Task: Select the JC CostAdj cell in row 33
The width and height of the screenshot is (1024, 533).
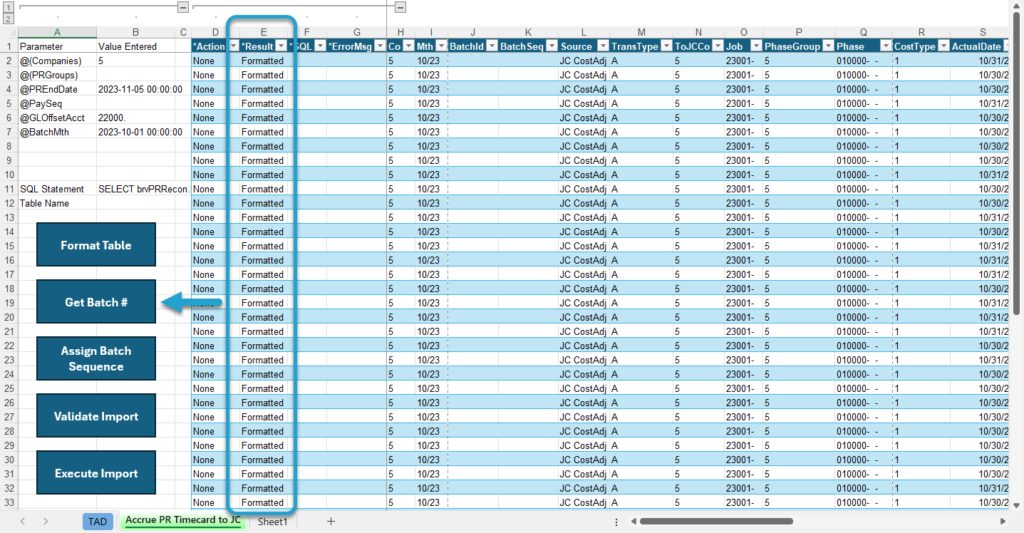Action: click(x=583, y=502)
